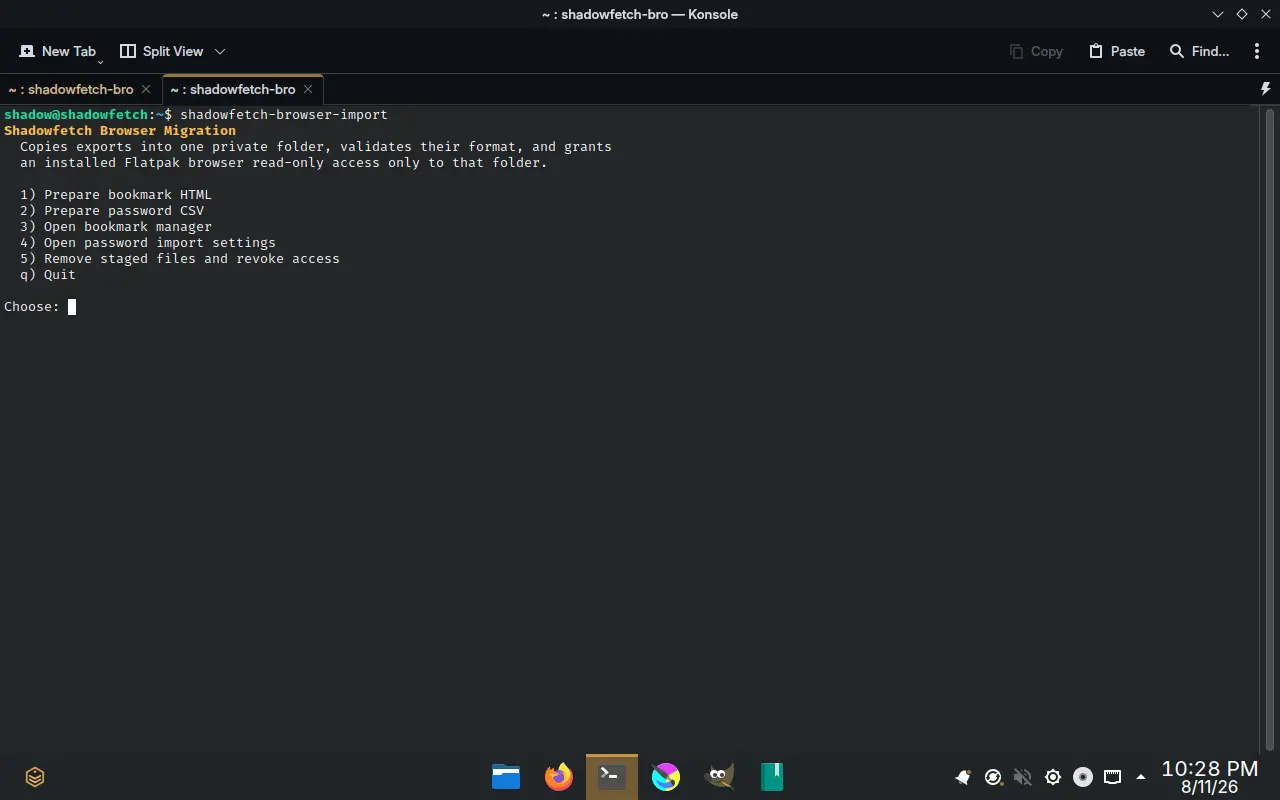Viewport: 1280px width, 800px height.
Task: Click the 'q) Quit' line
Action: coord(48,274)
